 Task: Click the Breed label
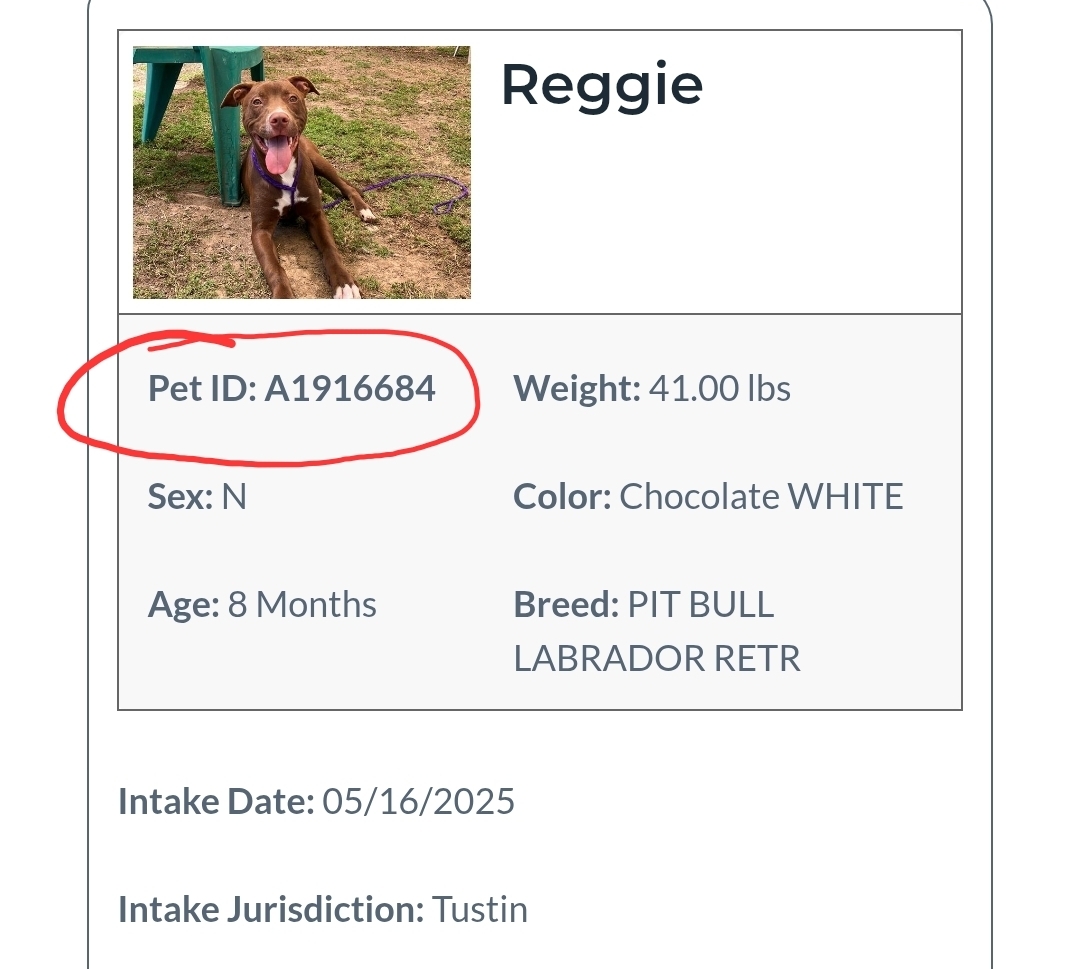coord(566,605)
